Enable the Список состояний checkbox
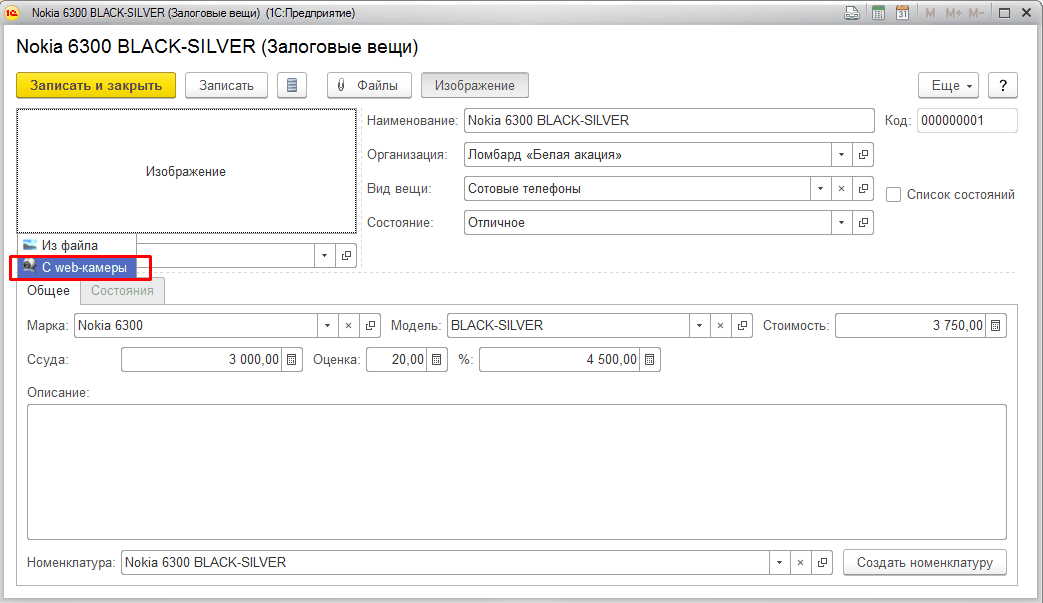This screenshot has width=1043, height=603. [x=893, y=195]
